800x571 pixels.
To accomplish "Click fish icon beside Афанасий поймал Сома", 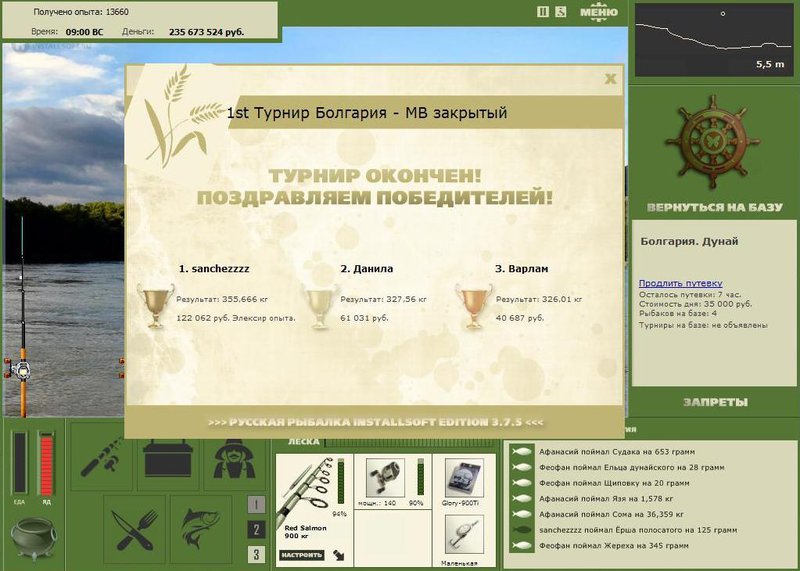I will (521, 514).
